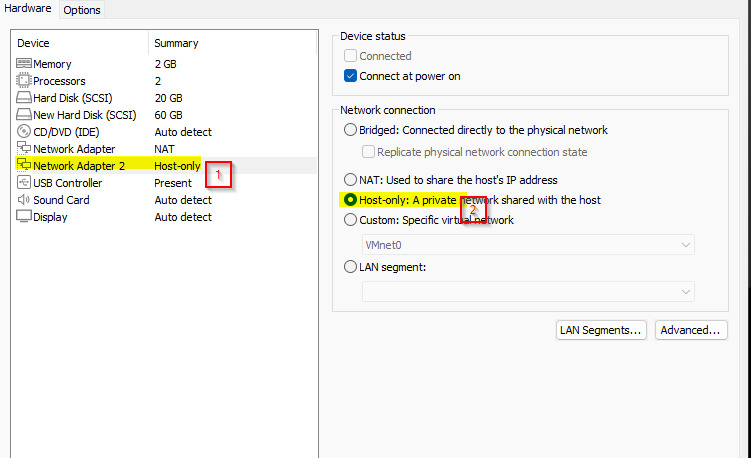Uncheck Connect at power on
The height and width of the screenshot is (458, 751).
click(x=351, y=76)
